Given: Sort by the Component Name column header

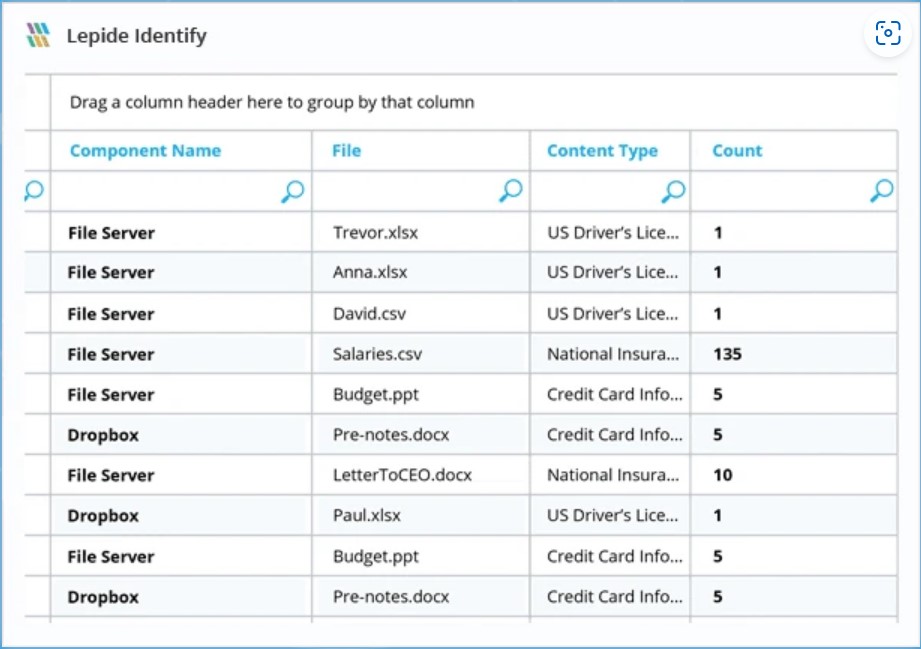Looking at the screenshot, I should 145,150.
